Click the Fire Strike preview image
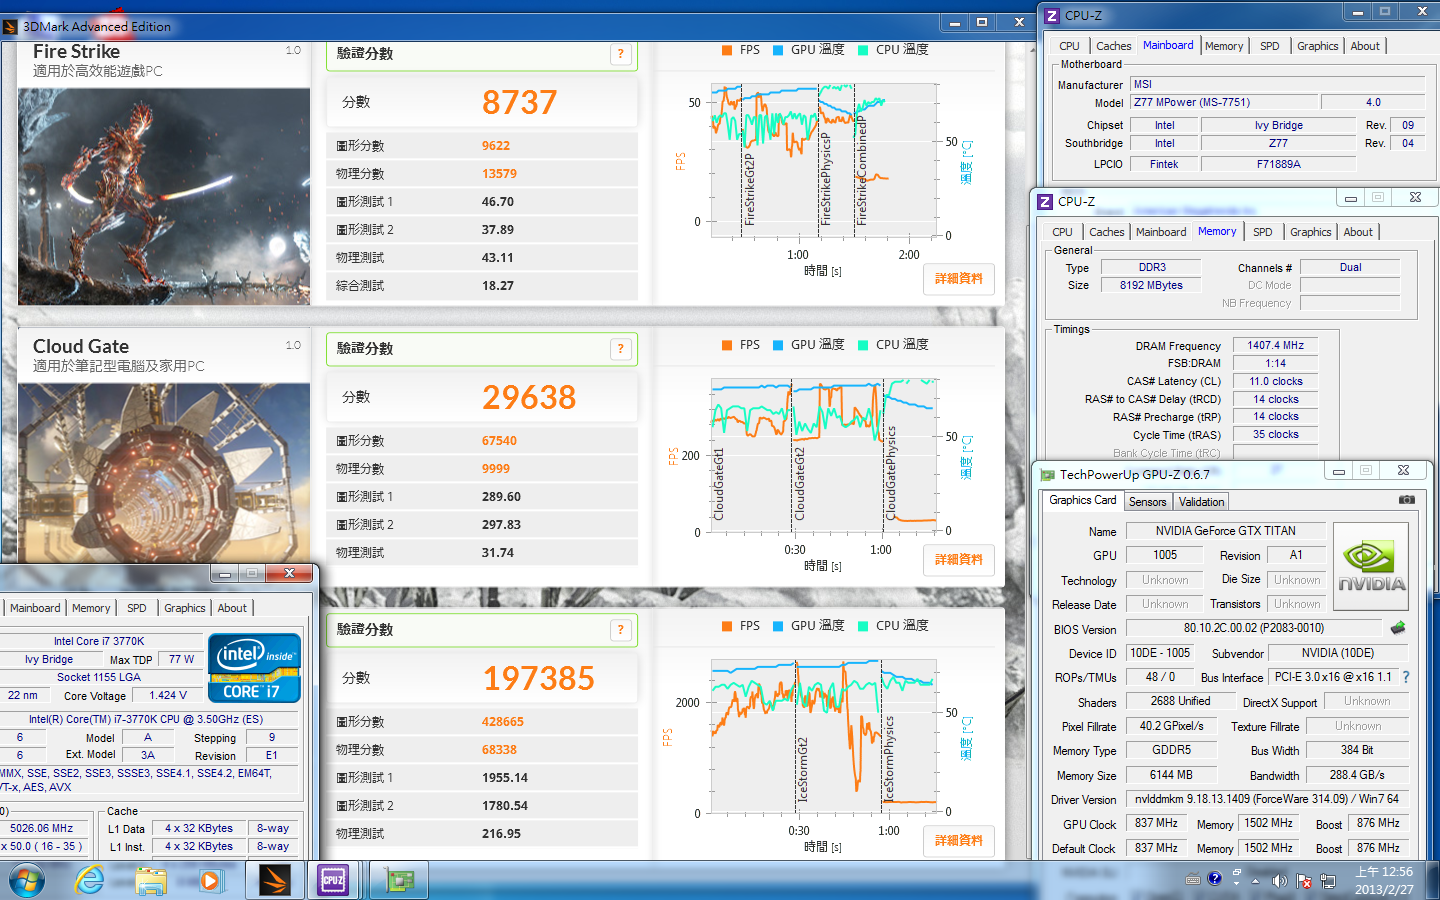Viewport: 1440px width, 900px height. pyautogui.click(x=164, y=196)
